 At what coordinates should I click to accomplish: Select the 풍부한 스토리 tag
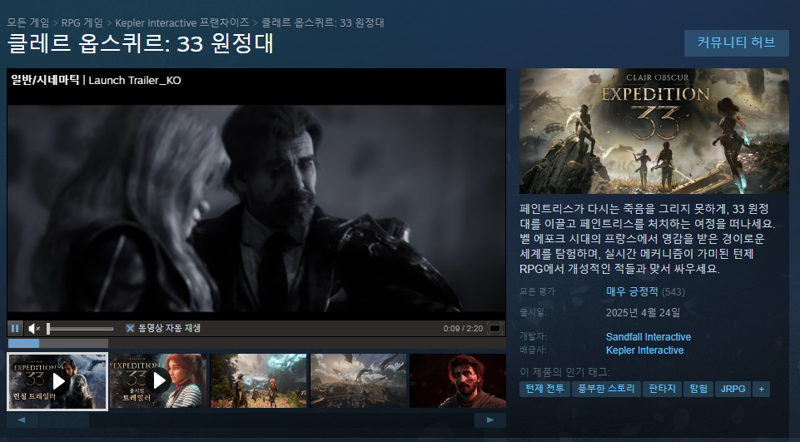606,389
